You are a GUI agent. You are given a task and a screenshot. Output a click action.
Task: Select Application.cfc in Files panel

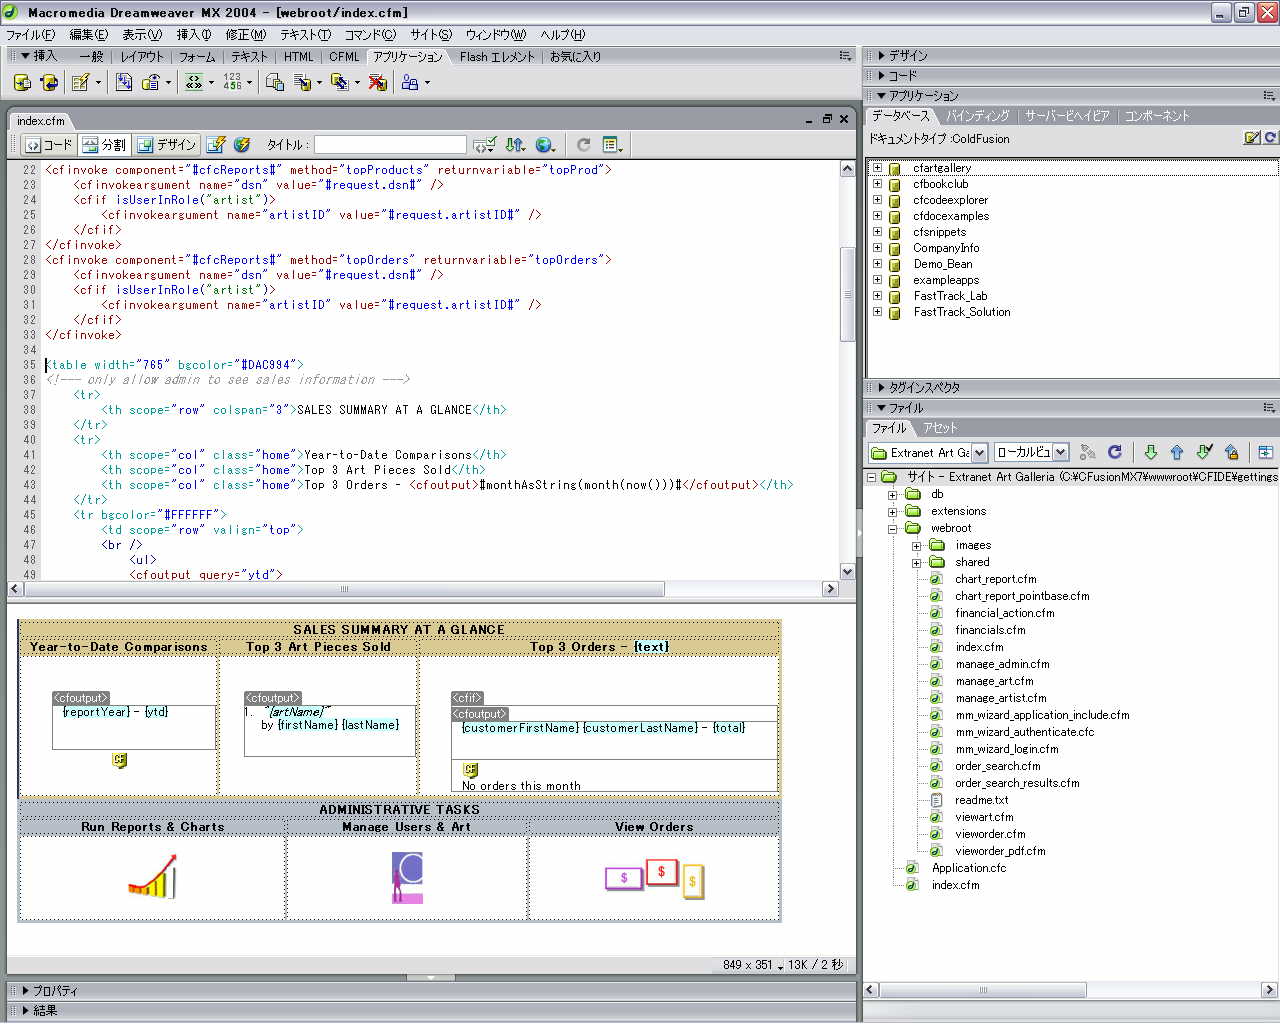pos(969,868)
